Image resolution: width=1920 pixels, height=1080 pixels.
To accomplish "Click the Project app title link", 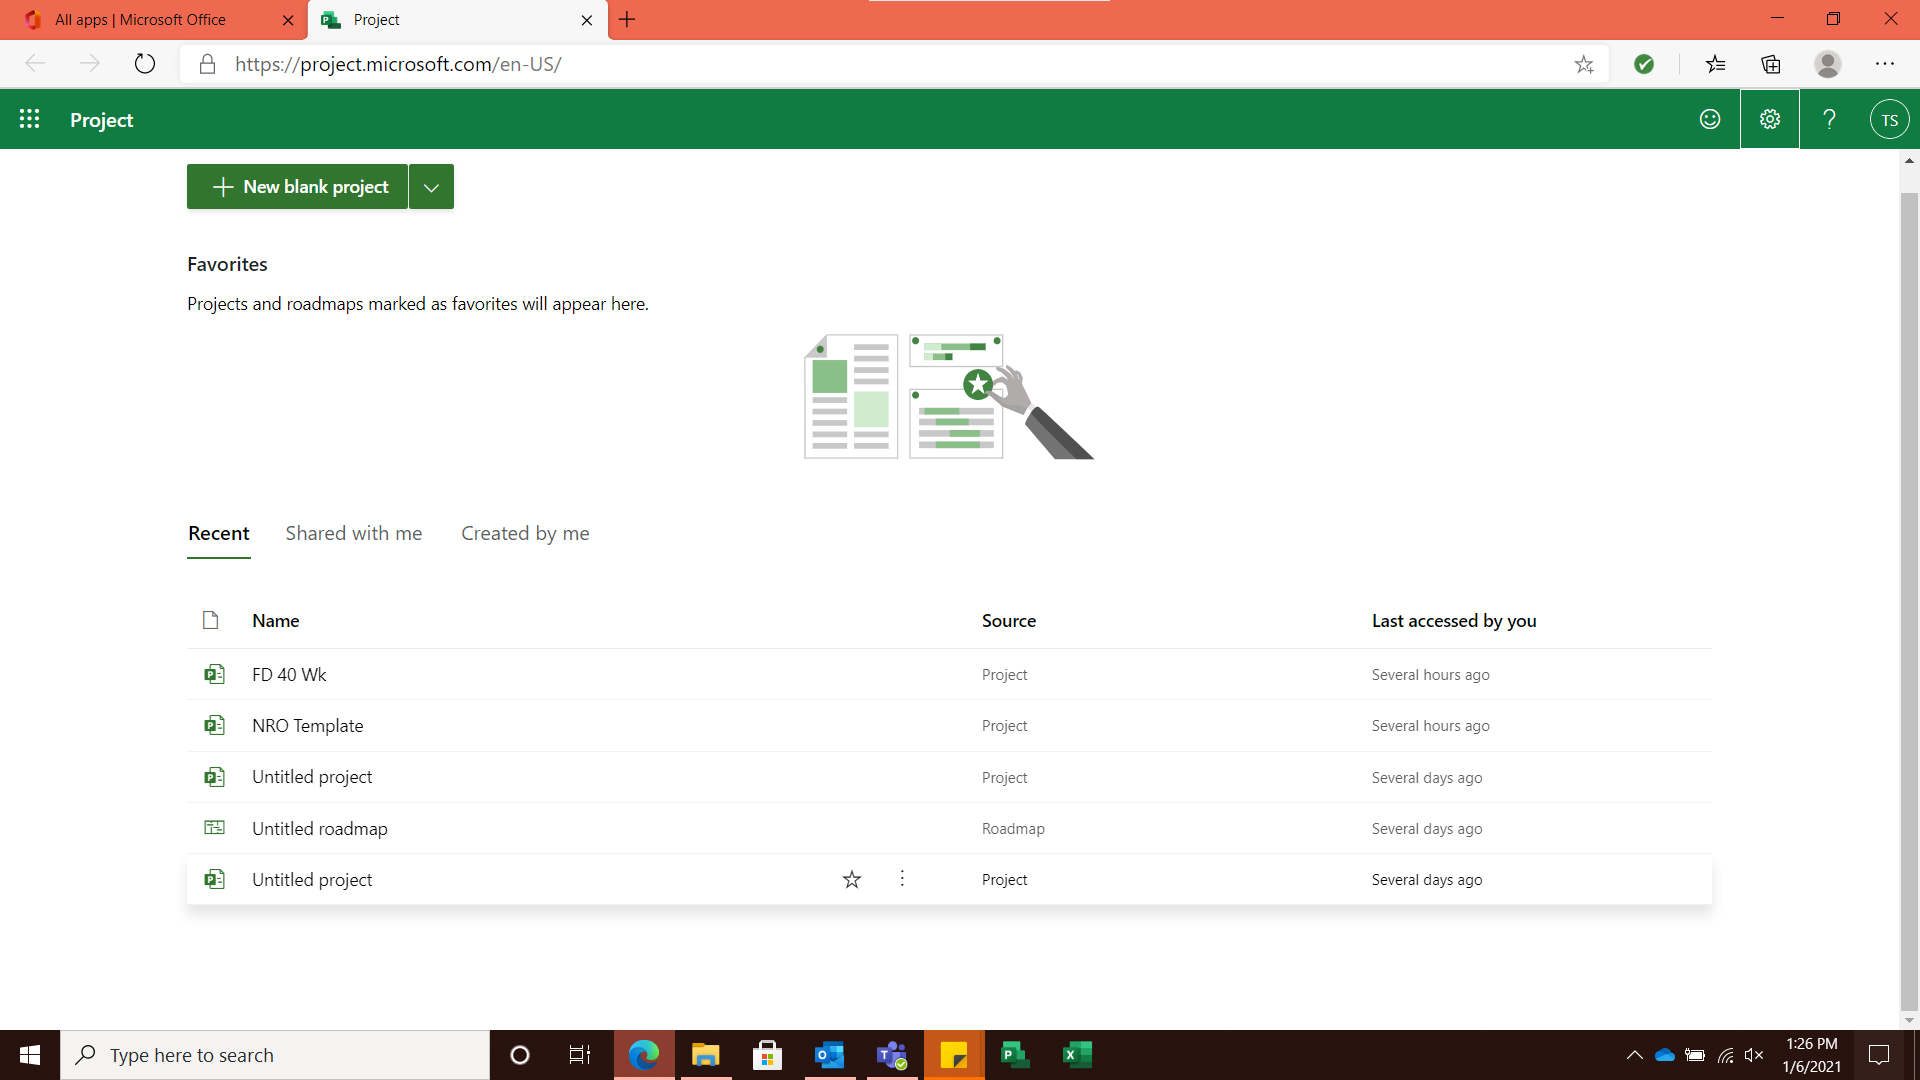I will (x=101, y=120).
